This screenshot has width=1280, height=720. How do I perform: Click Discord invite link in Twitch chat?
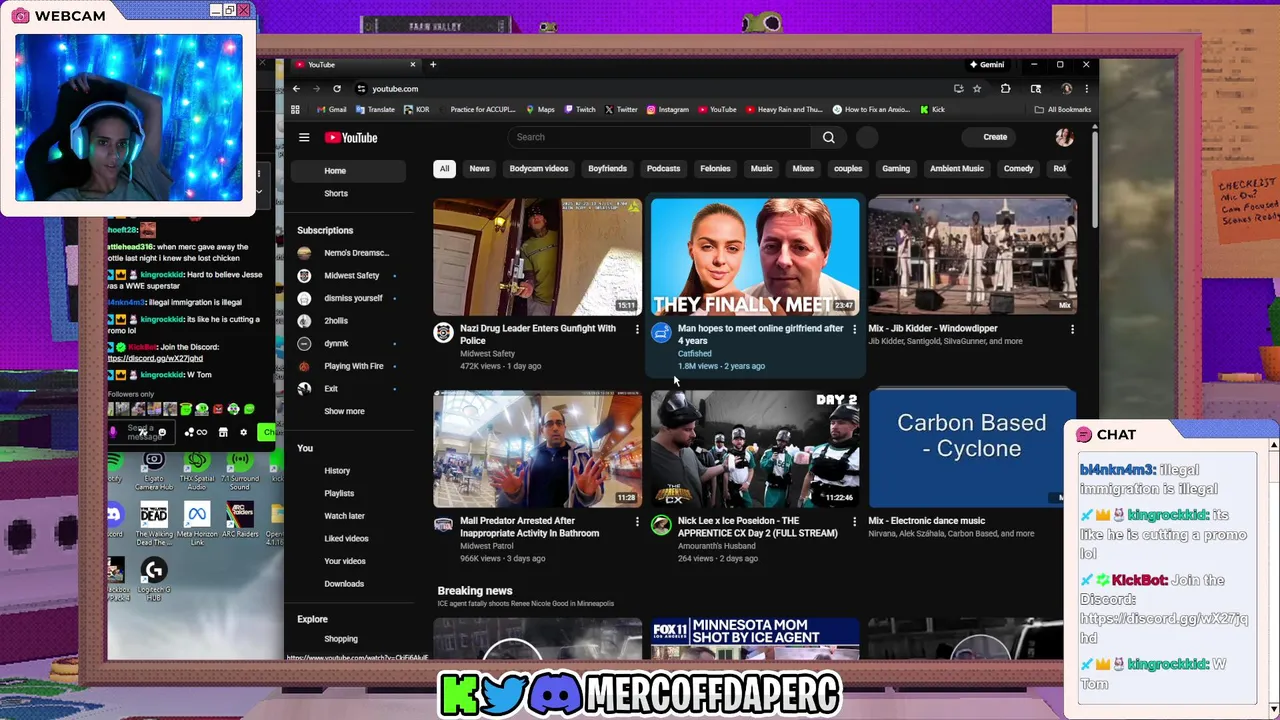point(155,358)
